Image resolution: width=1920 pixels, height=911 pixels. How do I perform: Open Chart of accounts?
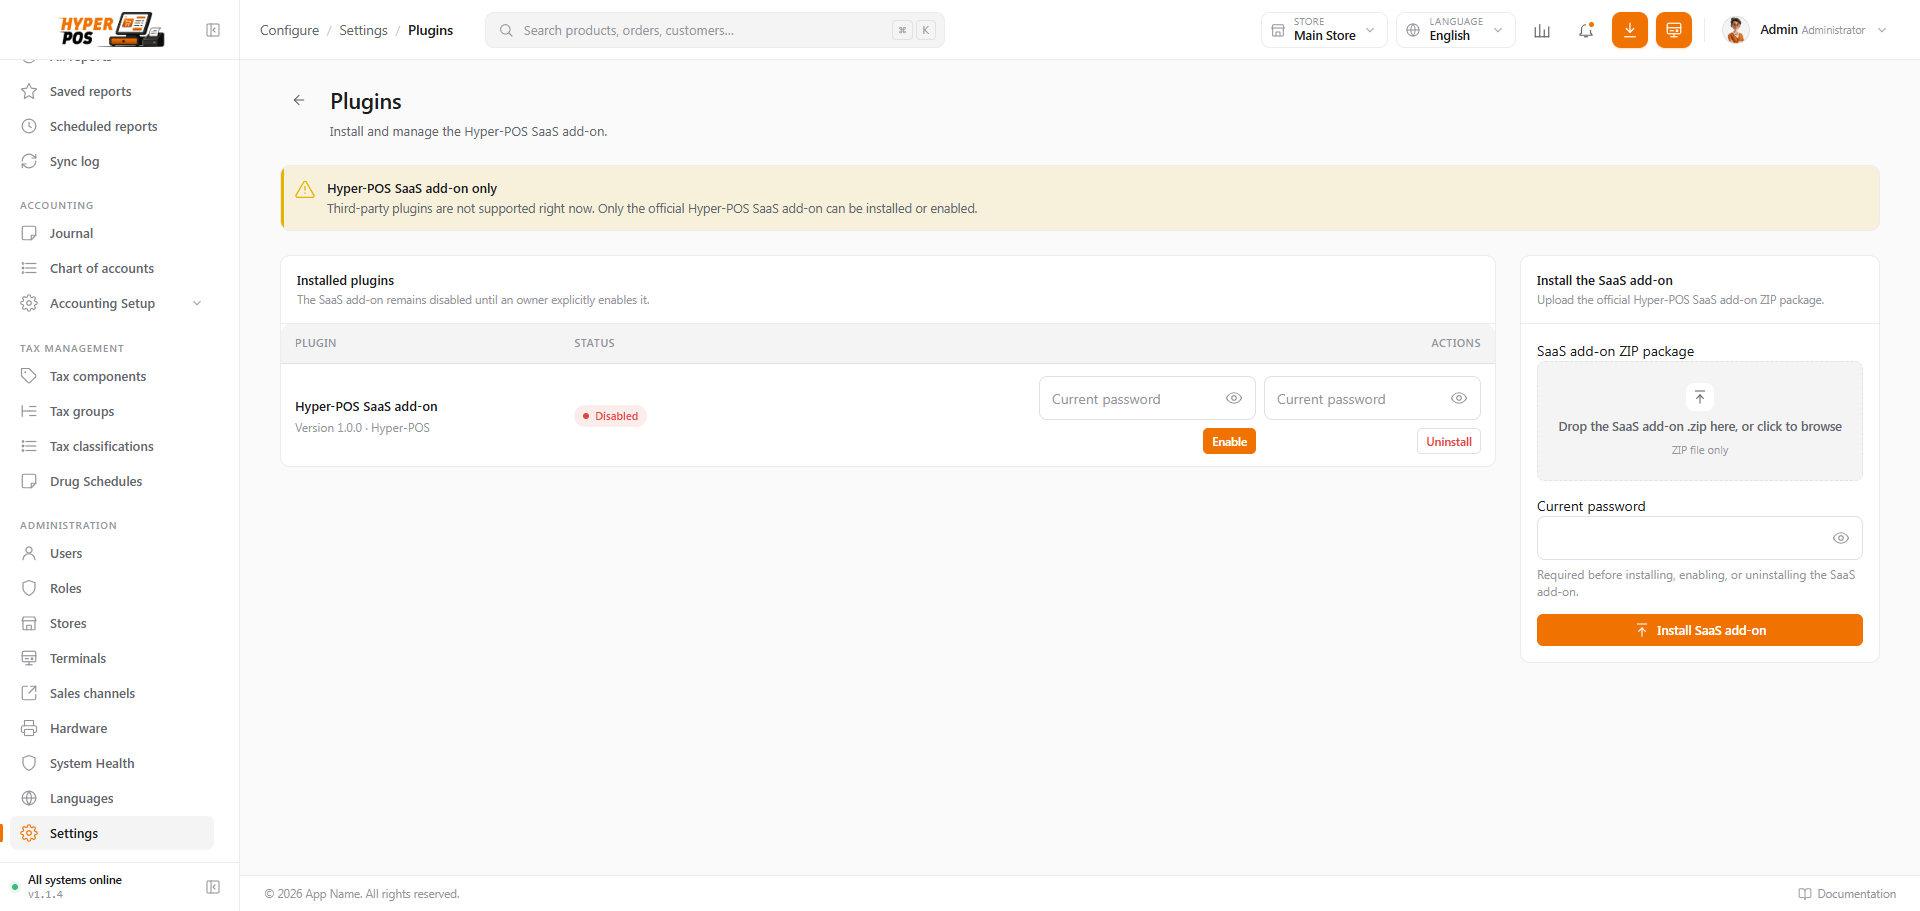pos(112,269)
